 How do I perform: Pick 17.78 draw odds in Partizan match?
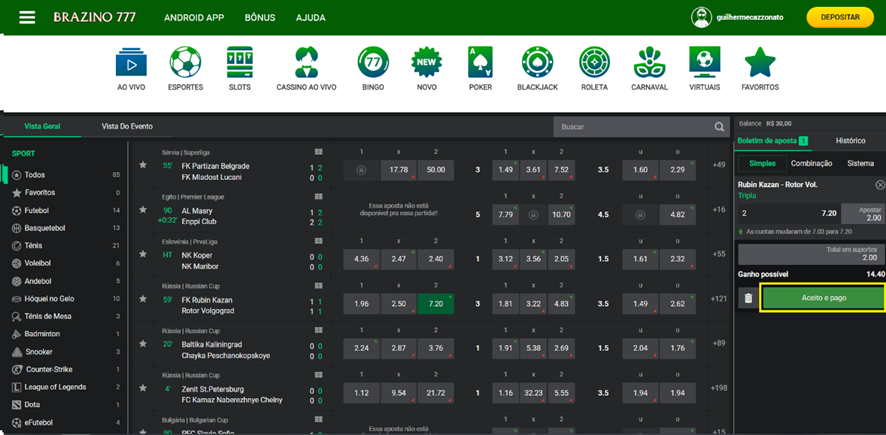click(x=398, y=170)
